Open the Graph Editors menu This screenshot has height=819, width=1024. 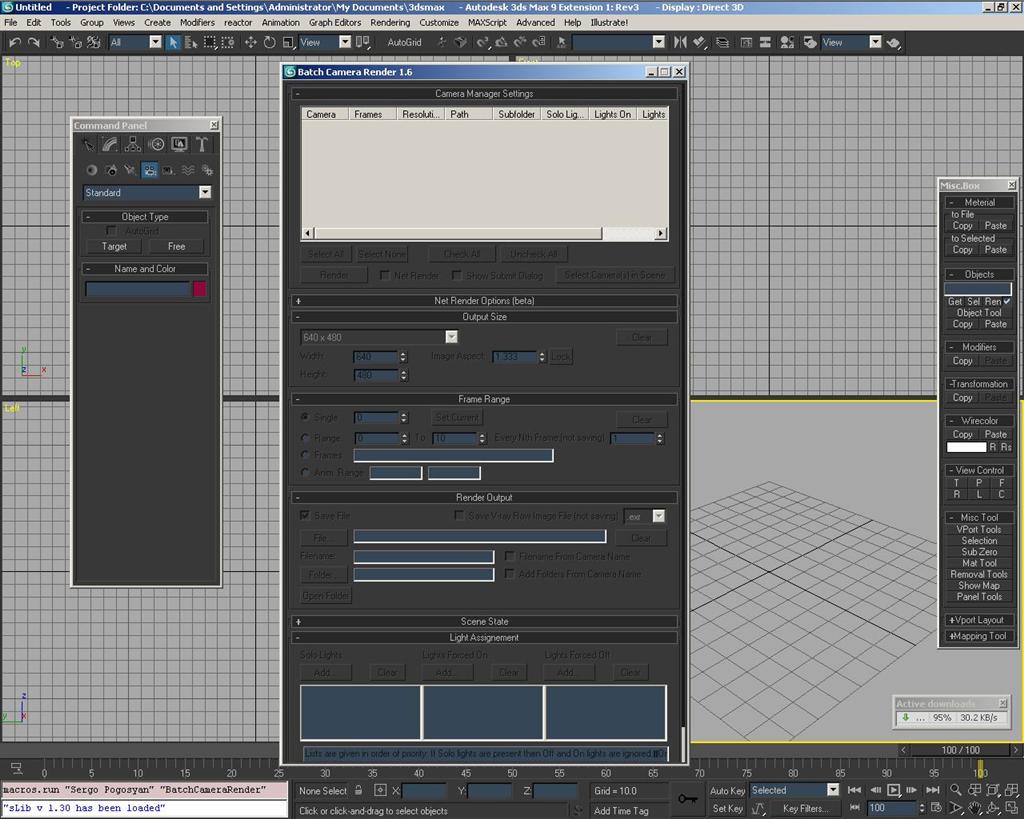point(335,22)
